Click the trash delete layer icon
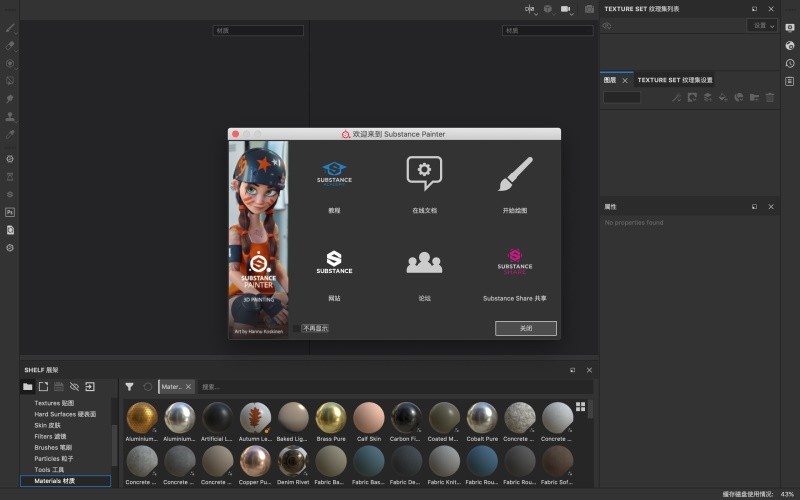The width and height of the screenshot is (800, 500). coord(770,97)
